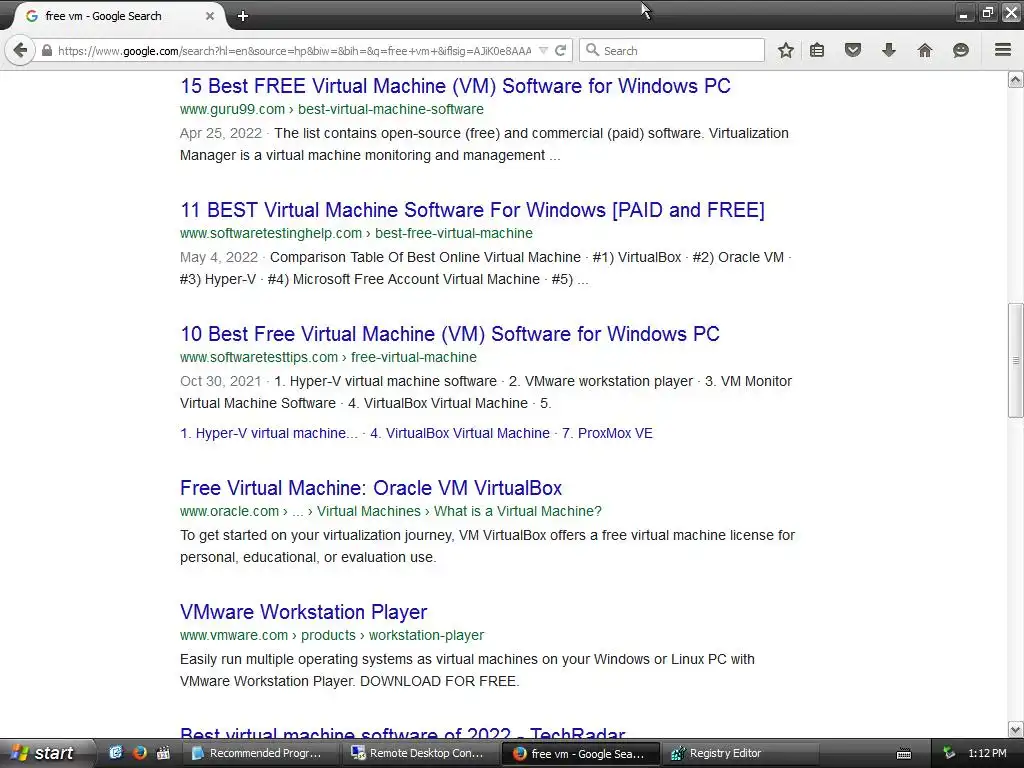Follow '7. ProxMox VE' sitelink
This screenshot has height=768, width=1024.
click(607, 433)
